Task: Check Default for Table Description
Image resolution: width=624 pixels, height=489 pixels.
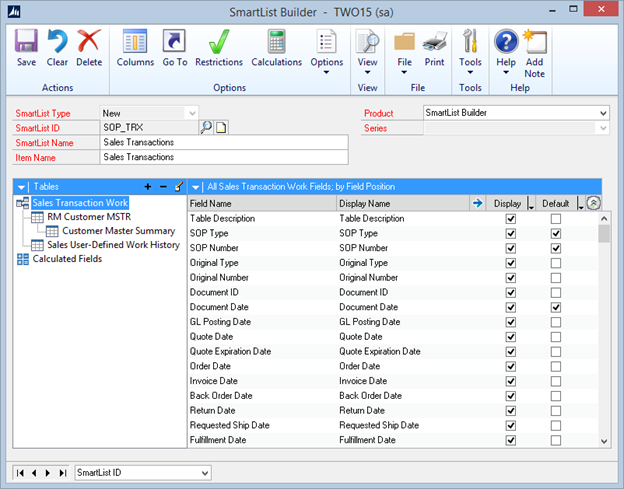Action: click(x=556, y=219)
